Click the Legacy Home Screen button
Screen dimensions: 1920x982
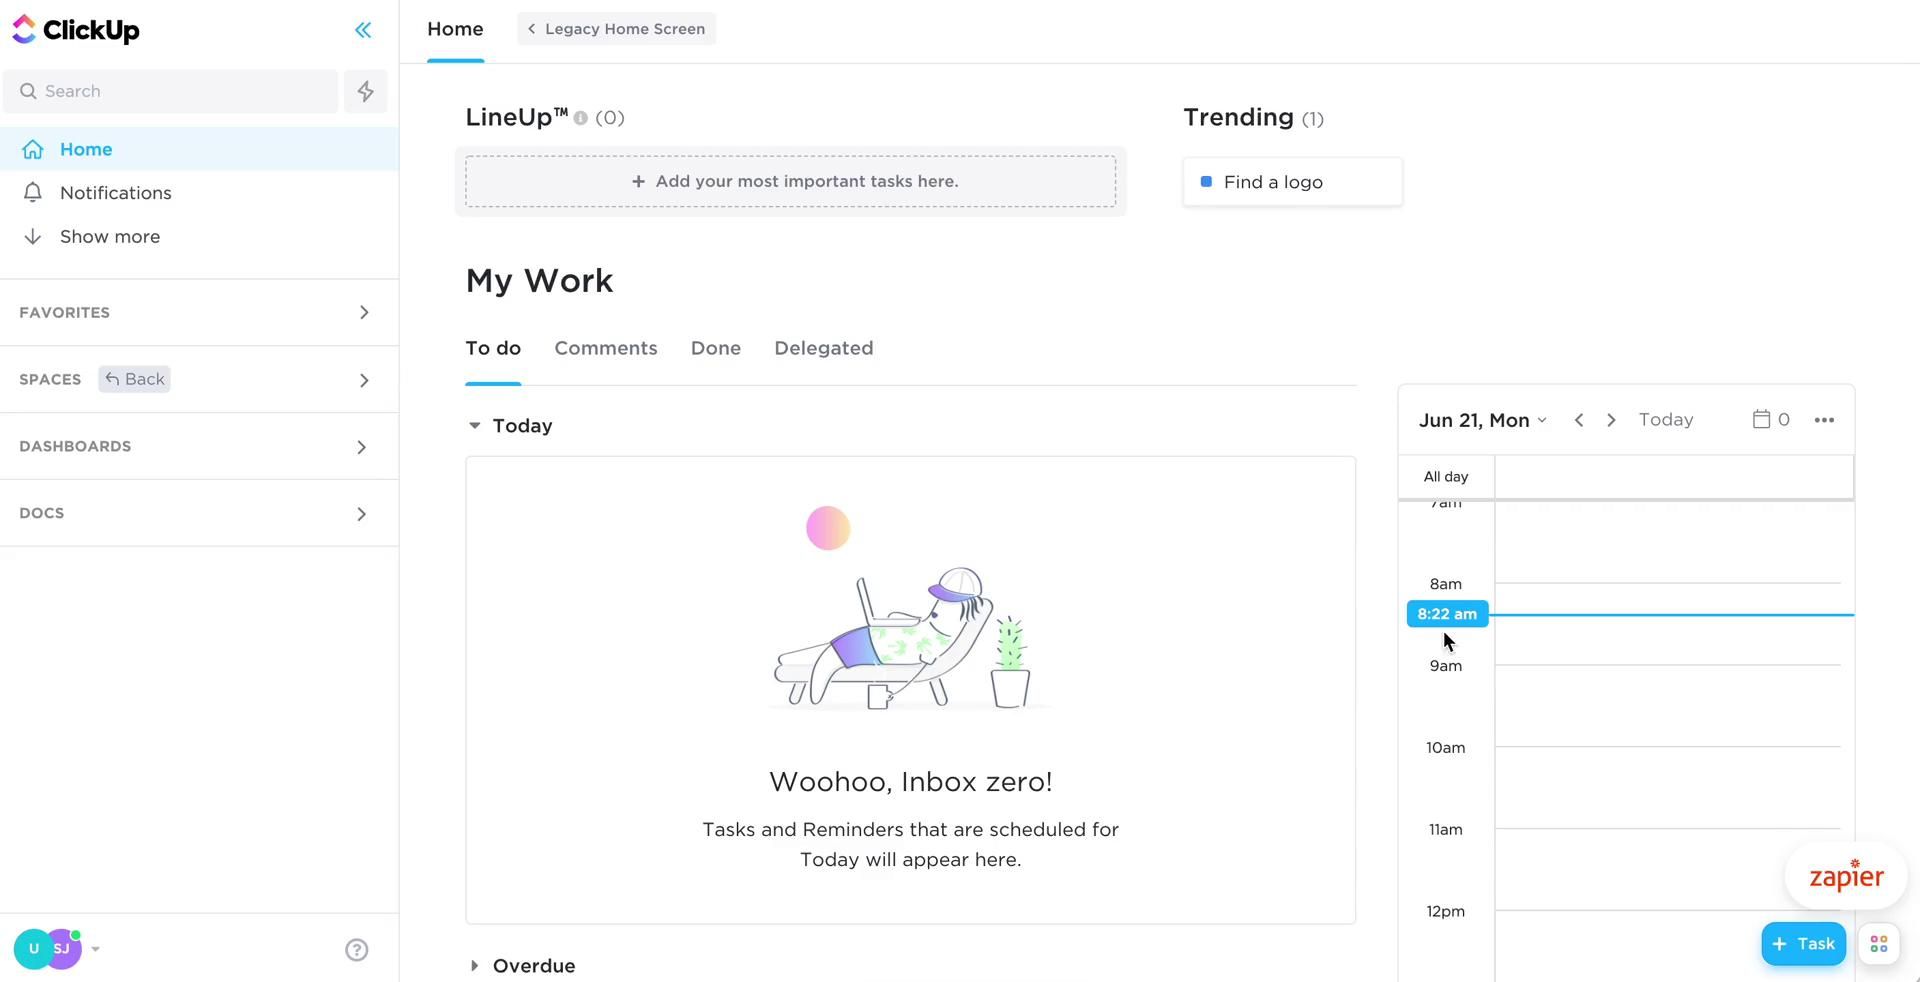(x=616, y=29)
